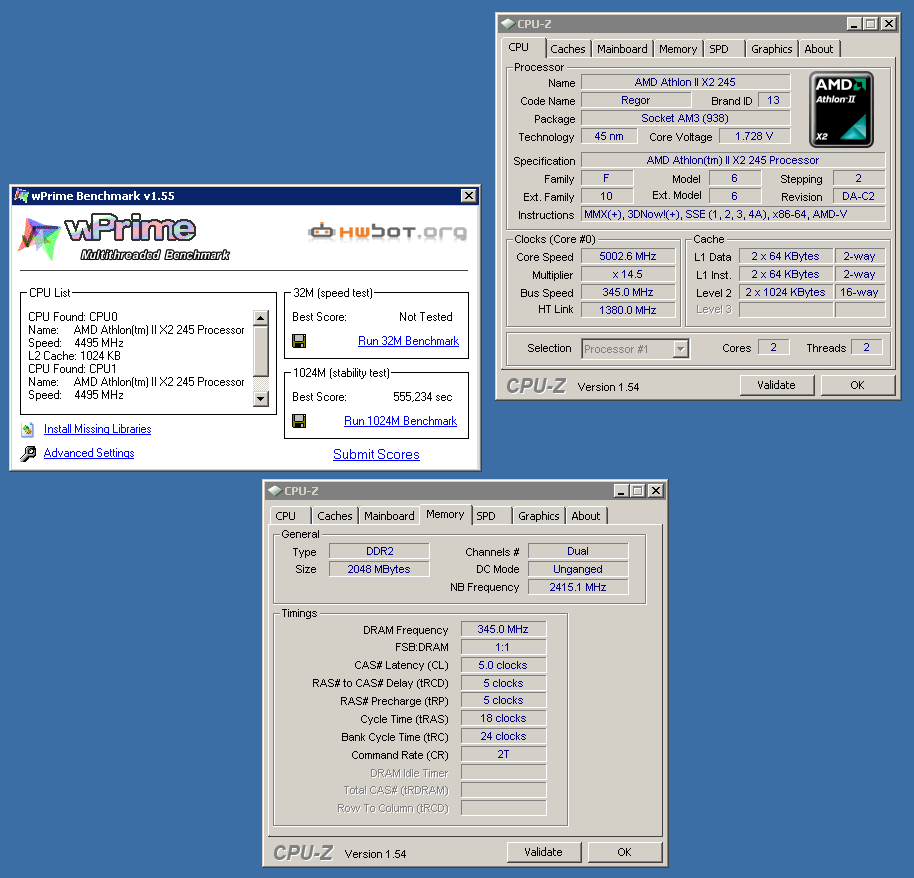The image size is (914, 878).
Task: Click the NB Frequency value 2415.1 MHz
Action: [578, 588]
